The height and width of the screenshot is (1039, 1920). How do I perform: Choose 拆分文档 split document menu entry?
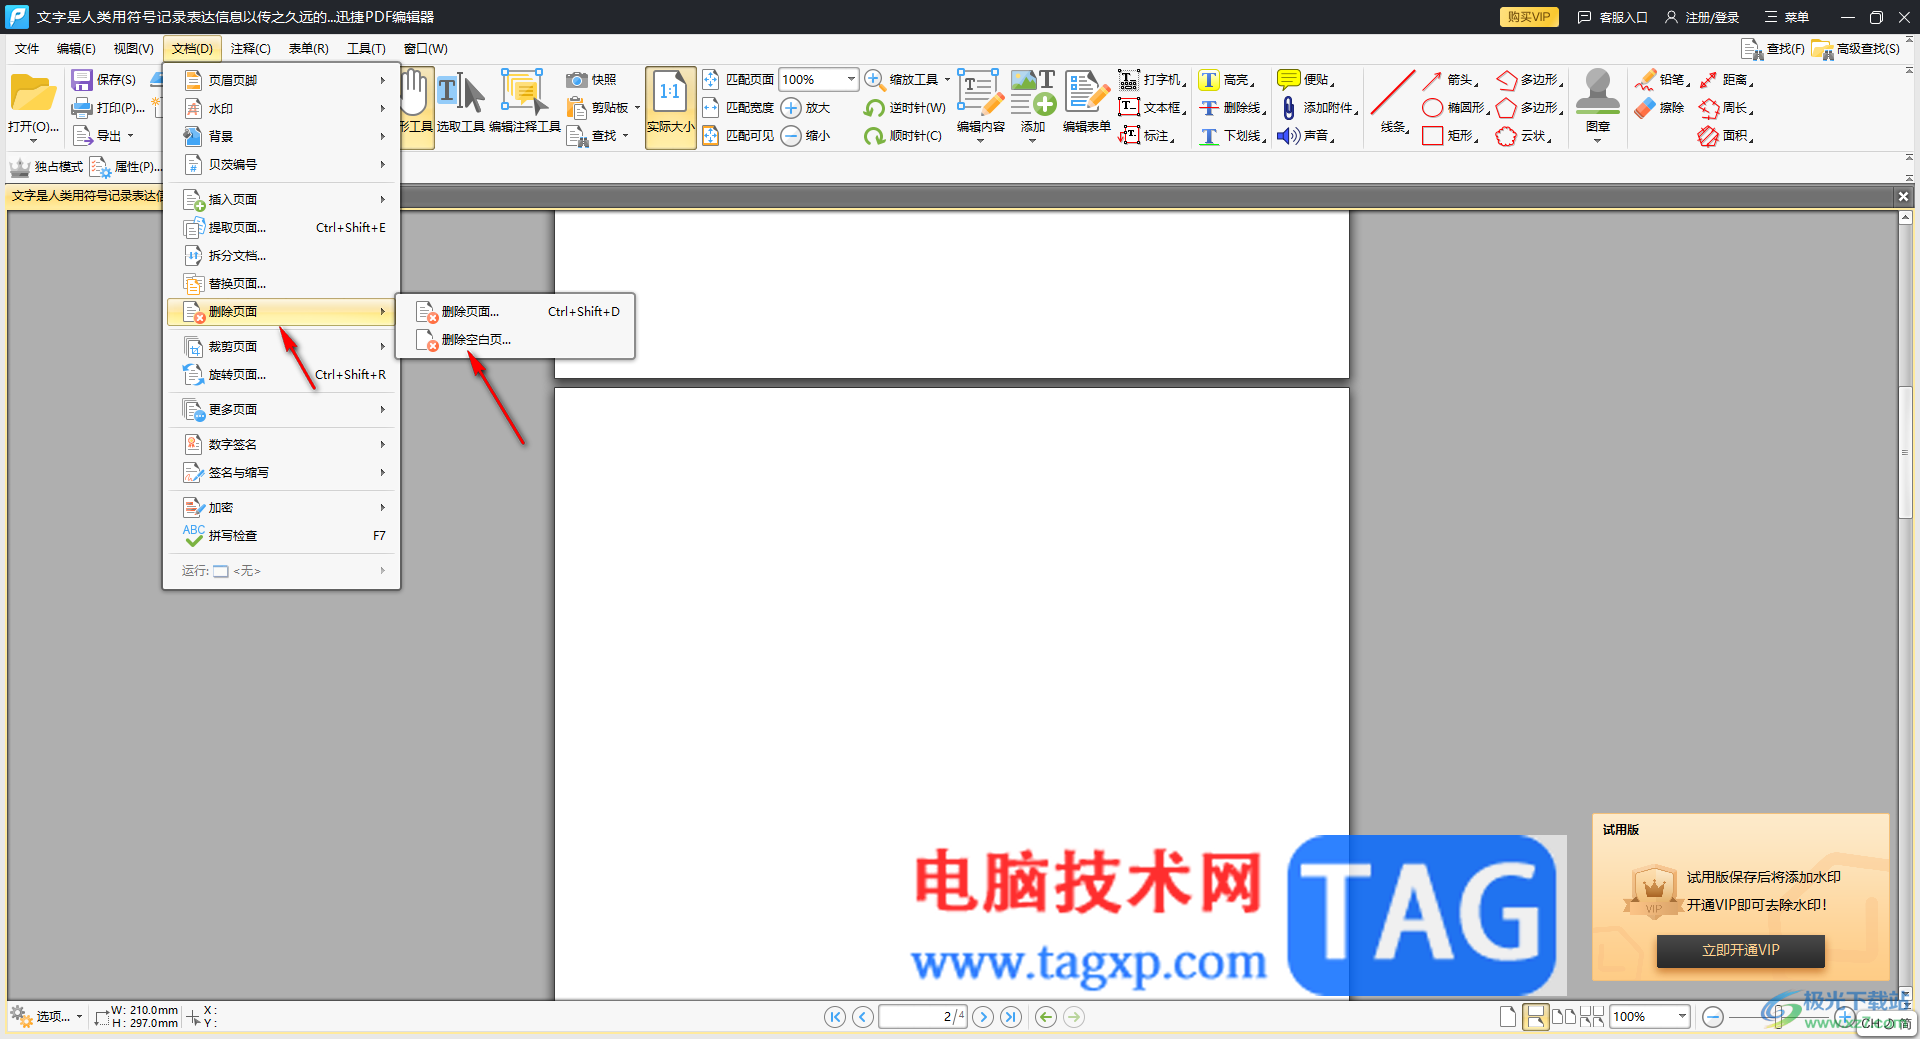(x=283, y=256)
